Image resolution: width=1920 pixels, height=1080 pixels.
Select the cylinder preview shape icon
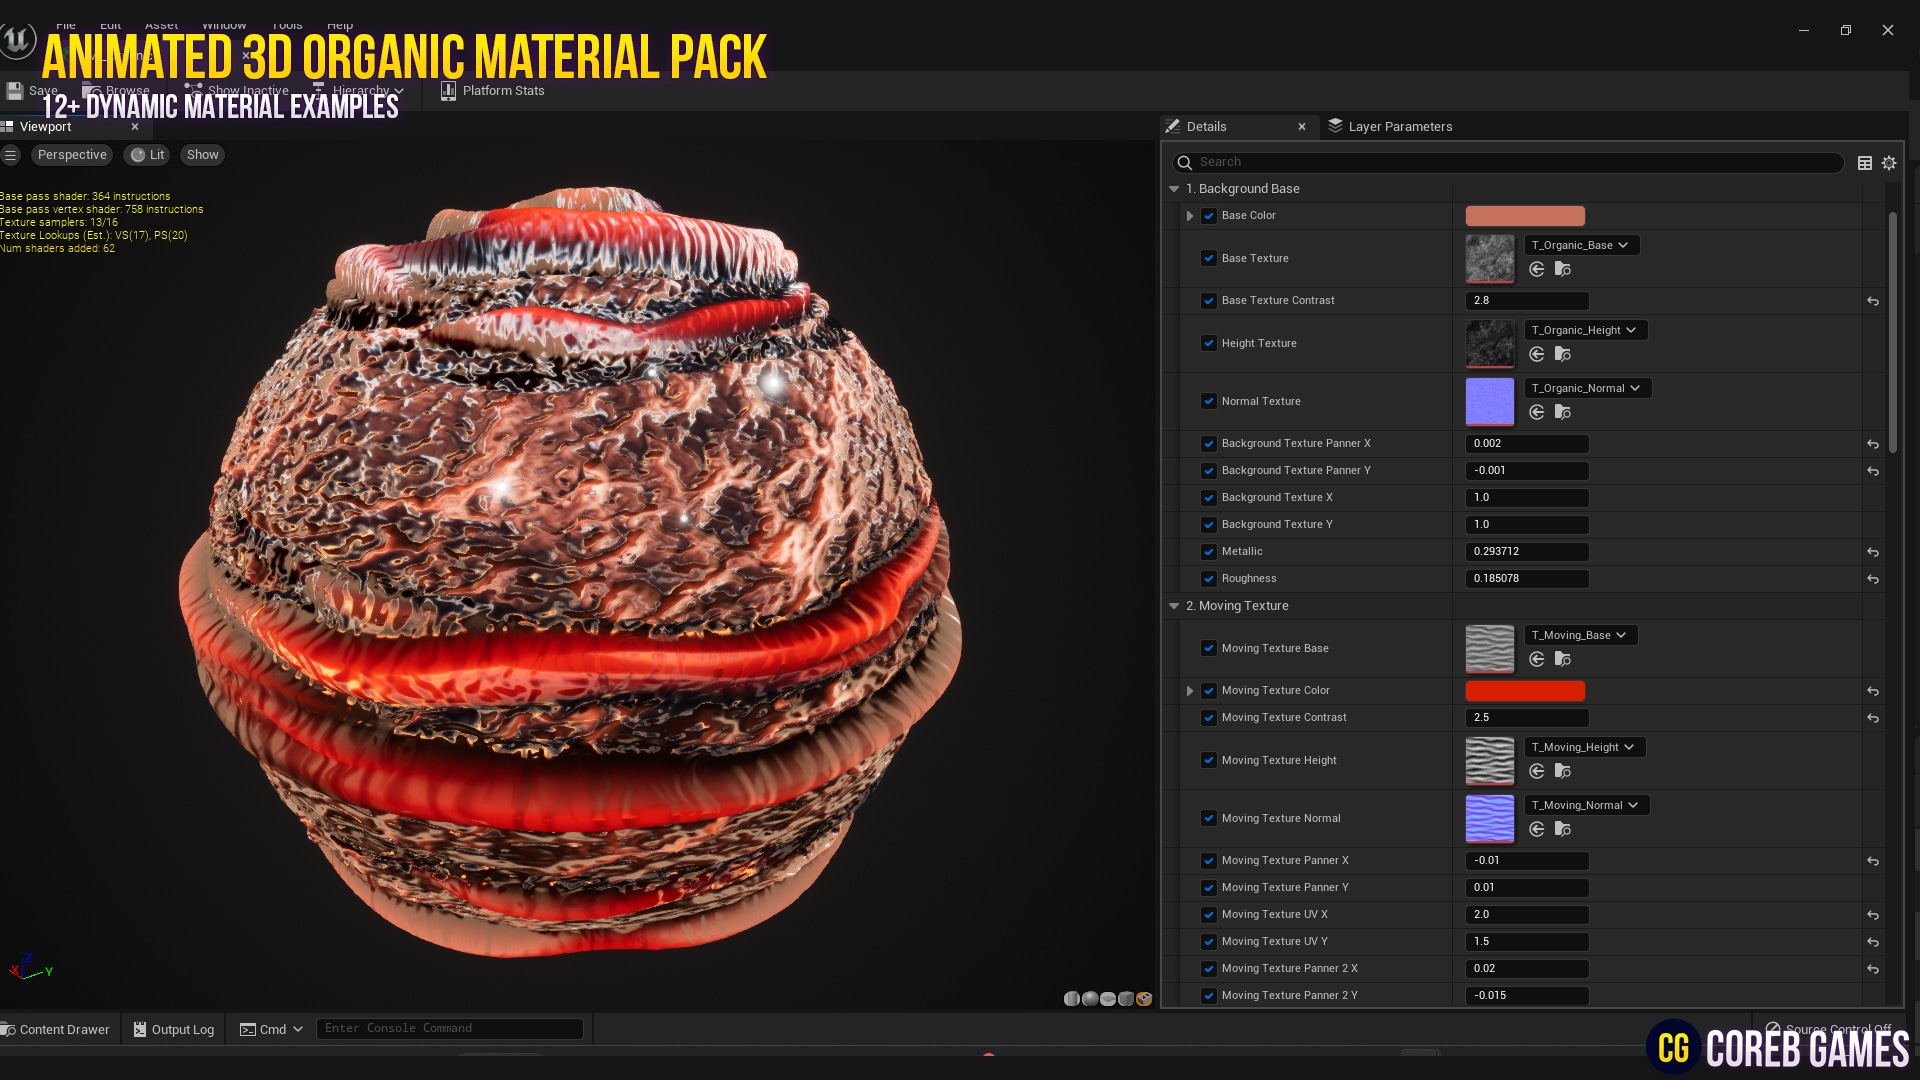coord(1072,999)
